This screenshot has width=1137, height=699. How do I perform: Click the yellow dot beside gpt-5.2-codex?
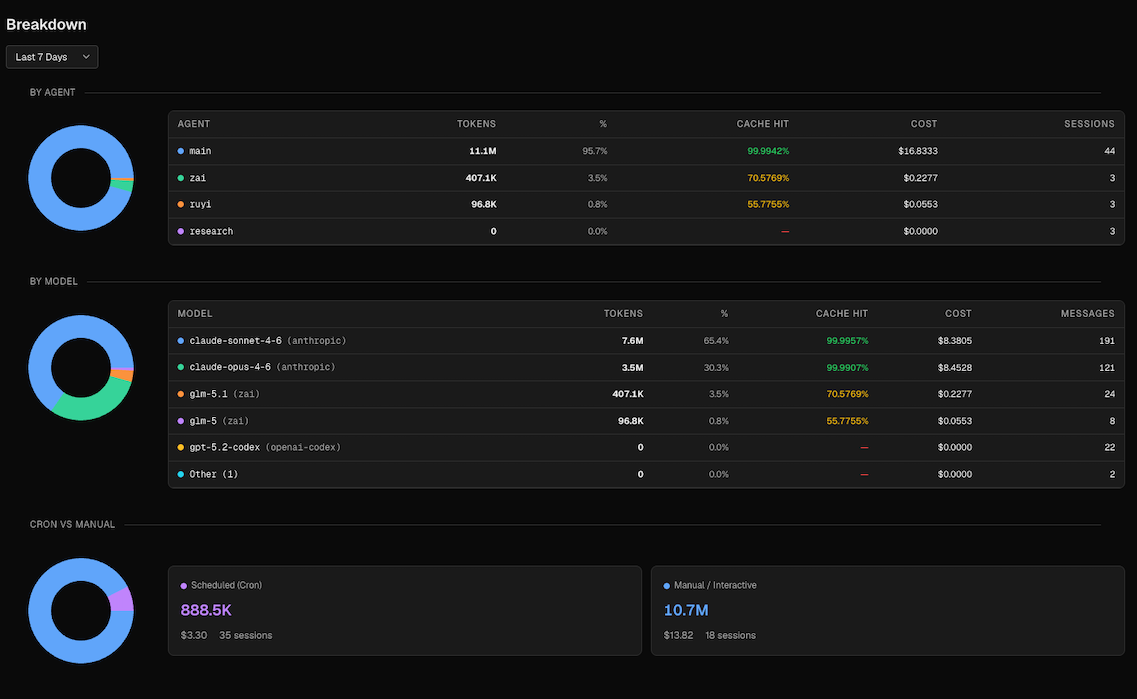[181, 447]
